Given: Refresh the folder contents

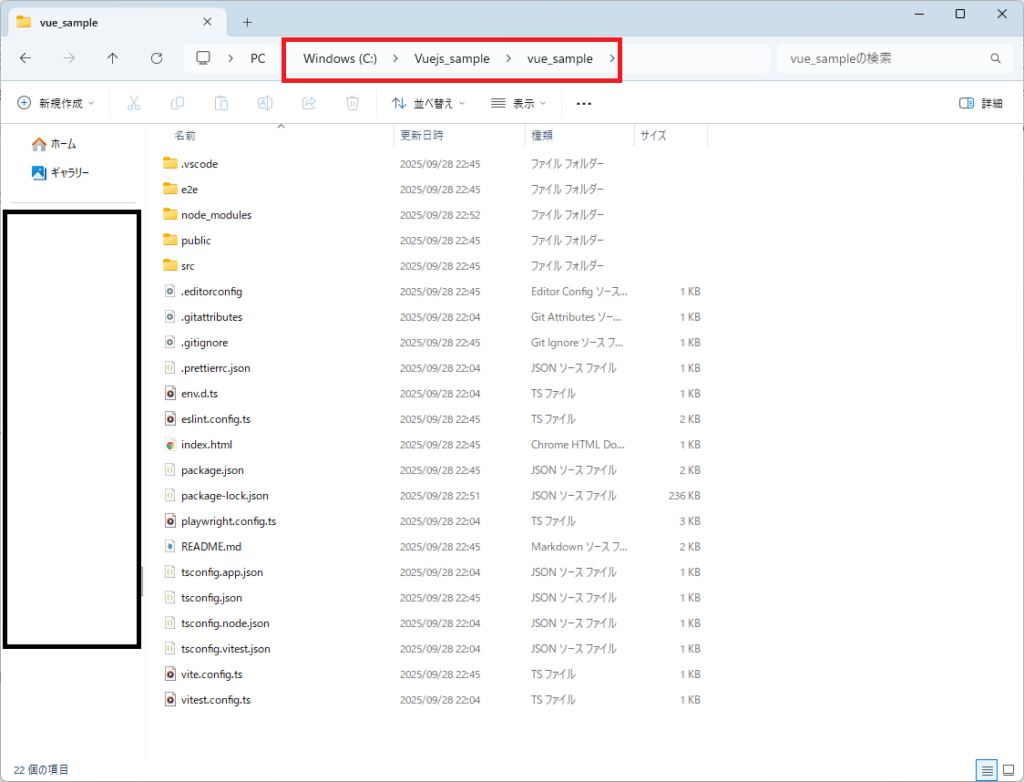Looking at the screenshot, I should point(157,58).
